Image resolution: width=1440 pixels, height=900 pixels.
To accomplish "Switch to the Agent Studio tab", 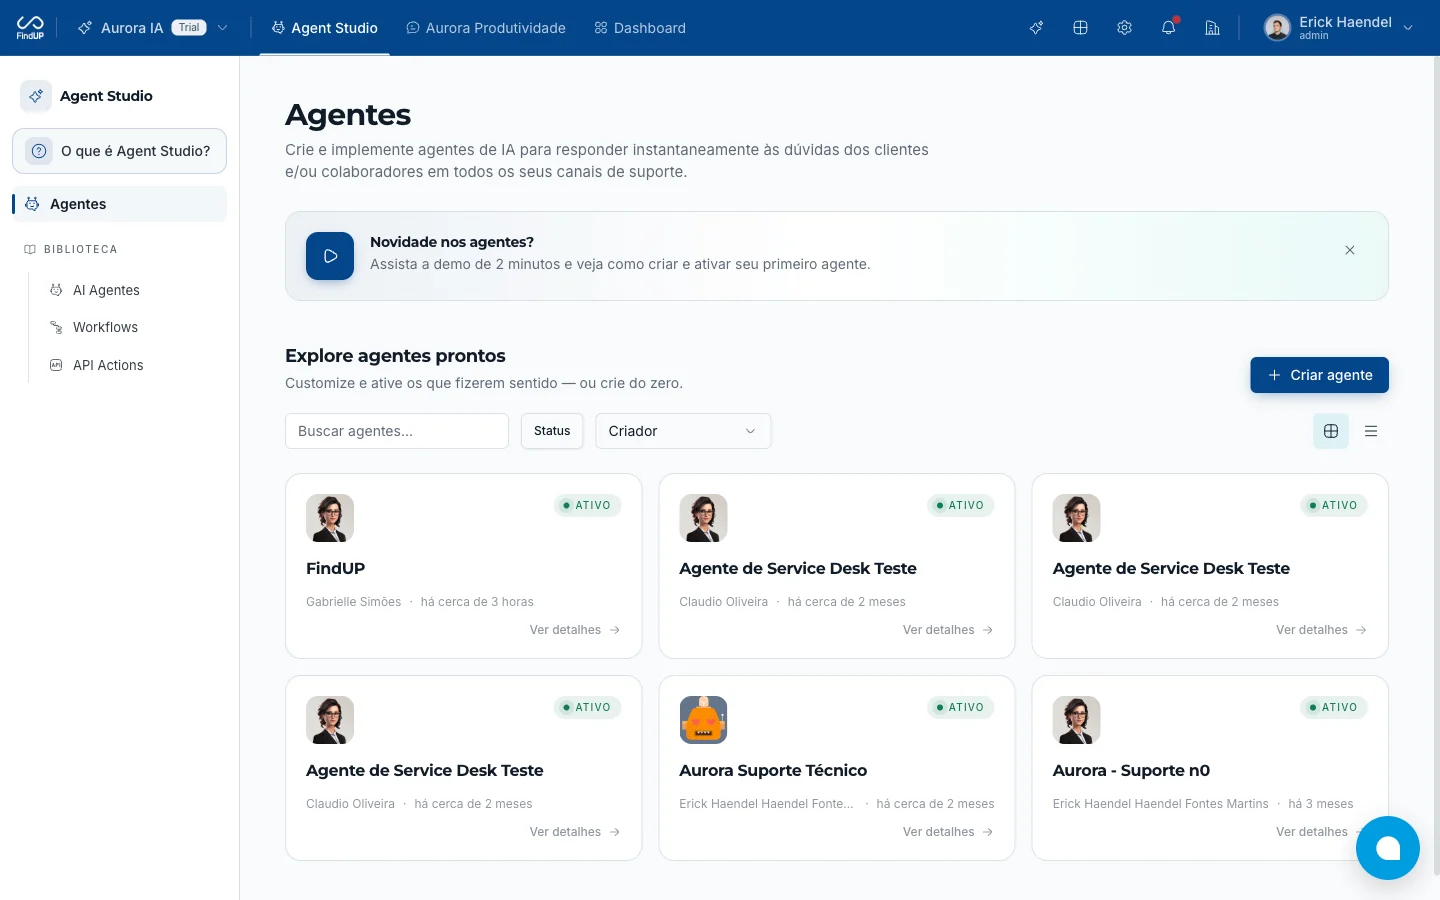I will pyautogui.click(x=324, y=28).
